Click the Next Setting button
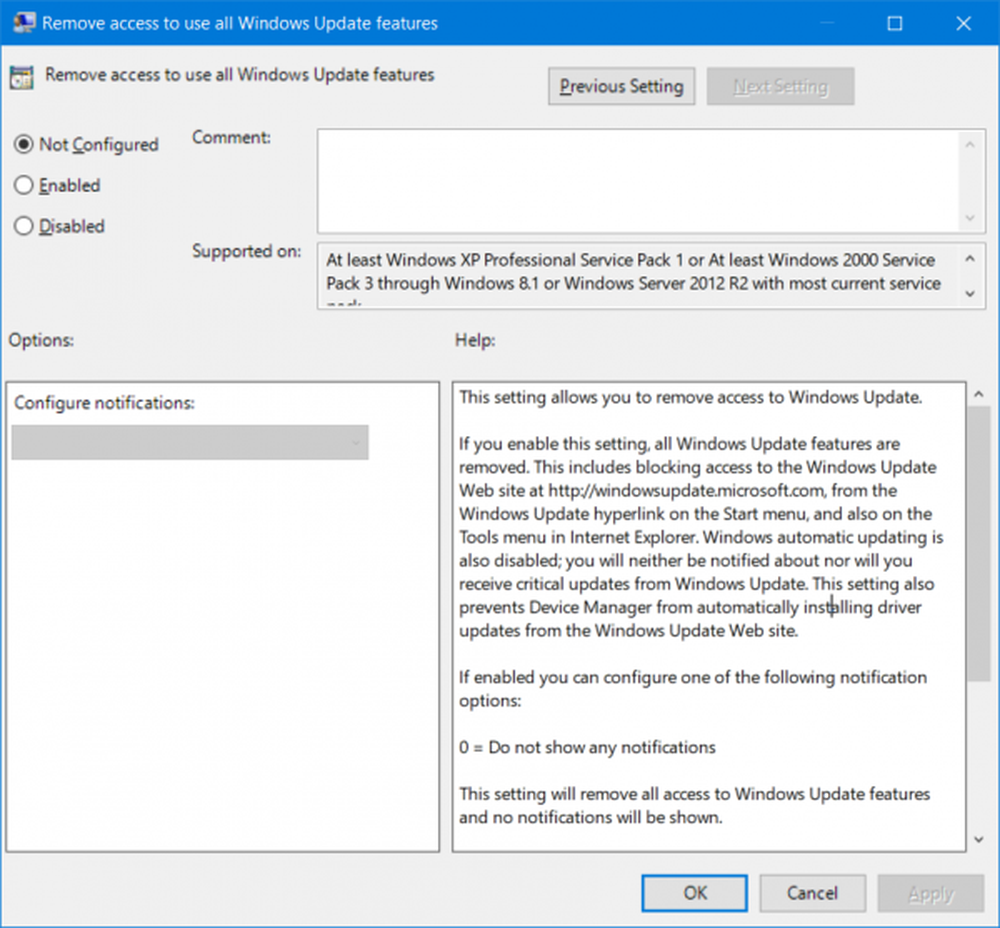The image size is (1000, 928). tap(780, 87)
